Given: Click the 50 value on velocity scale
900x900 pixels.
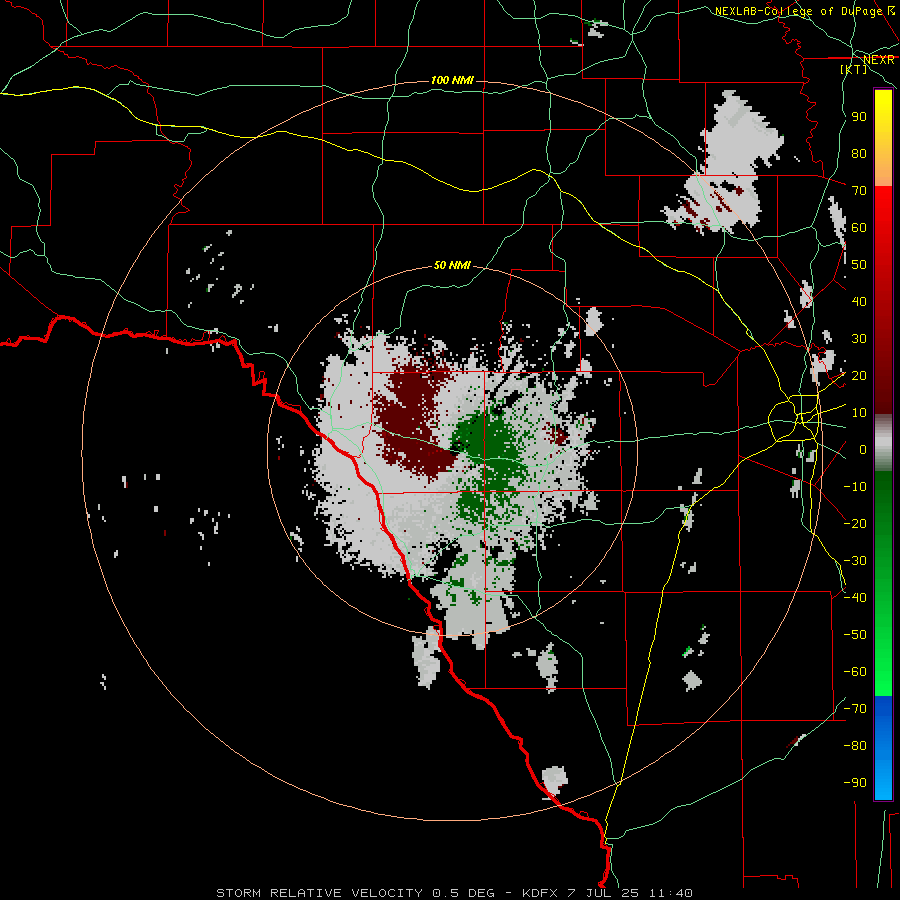Looking at the screenshot, I should tap(859, 265).
